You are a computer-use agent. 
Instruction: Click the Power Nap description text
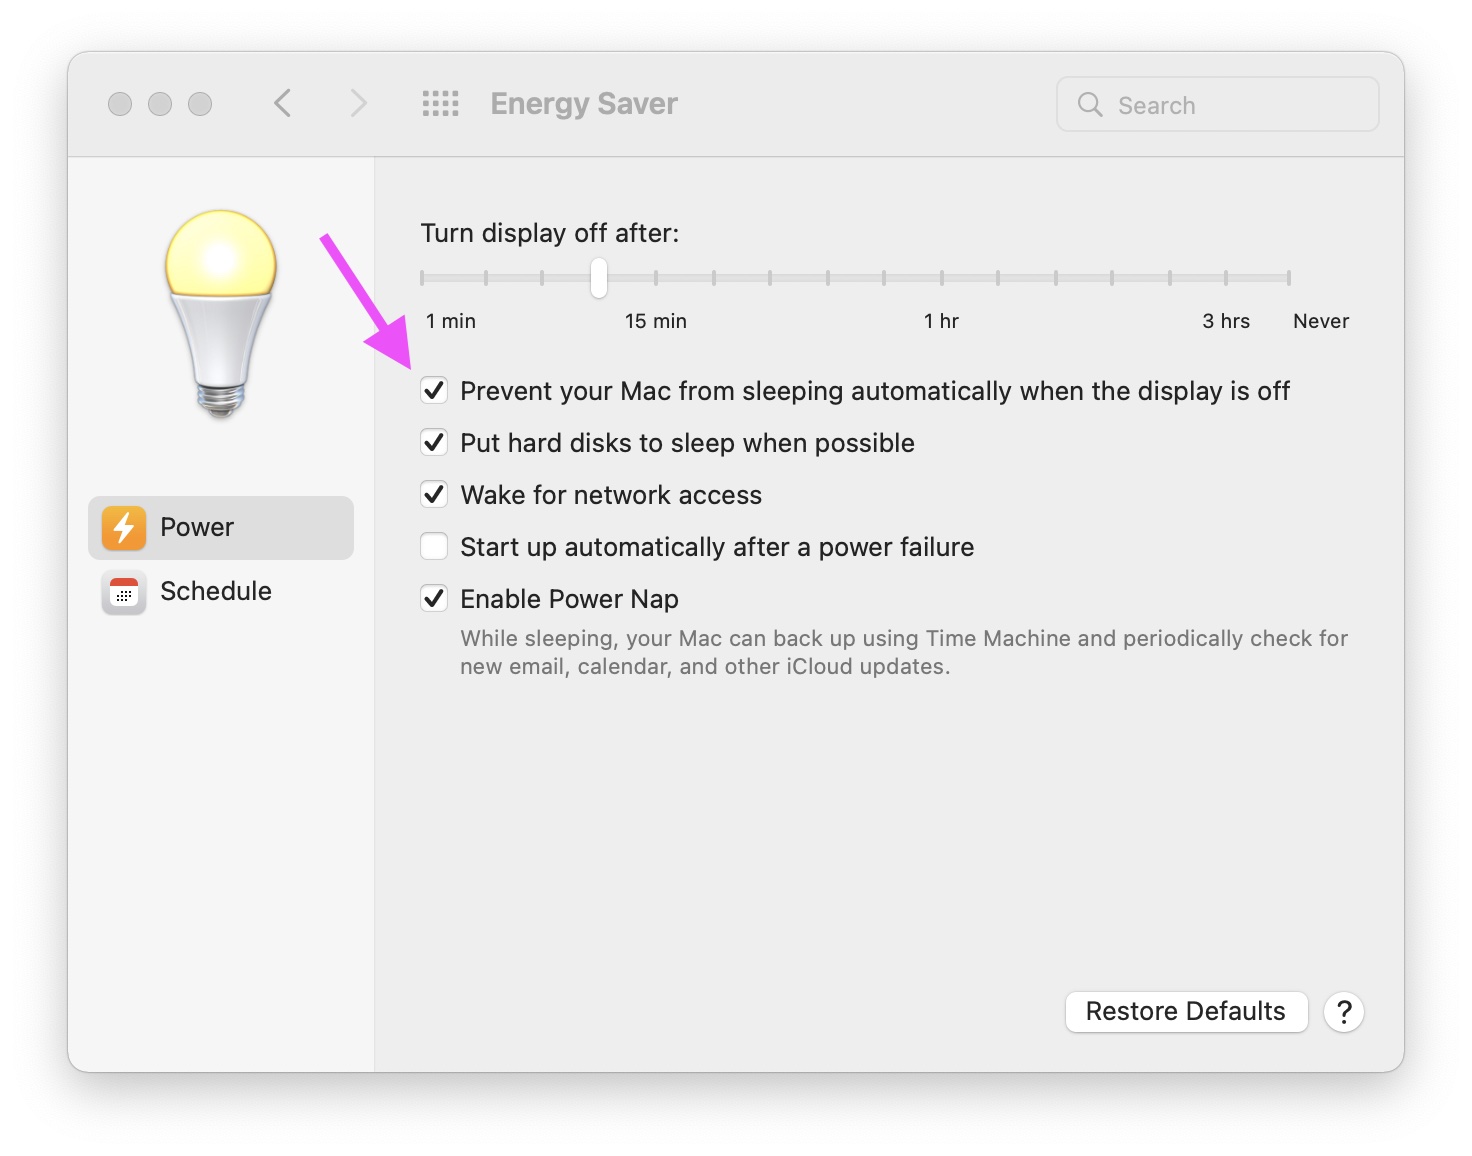coord(904,652)
